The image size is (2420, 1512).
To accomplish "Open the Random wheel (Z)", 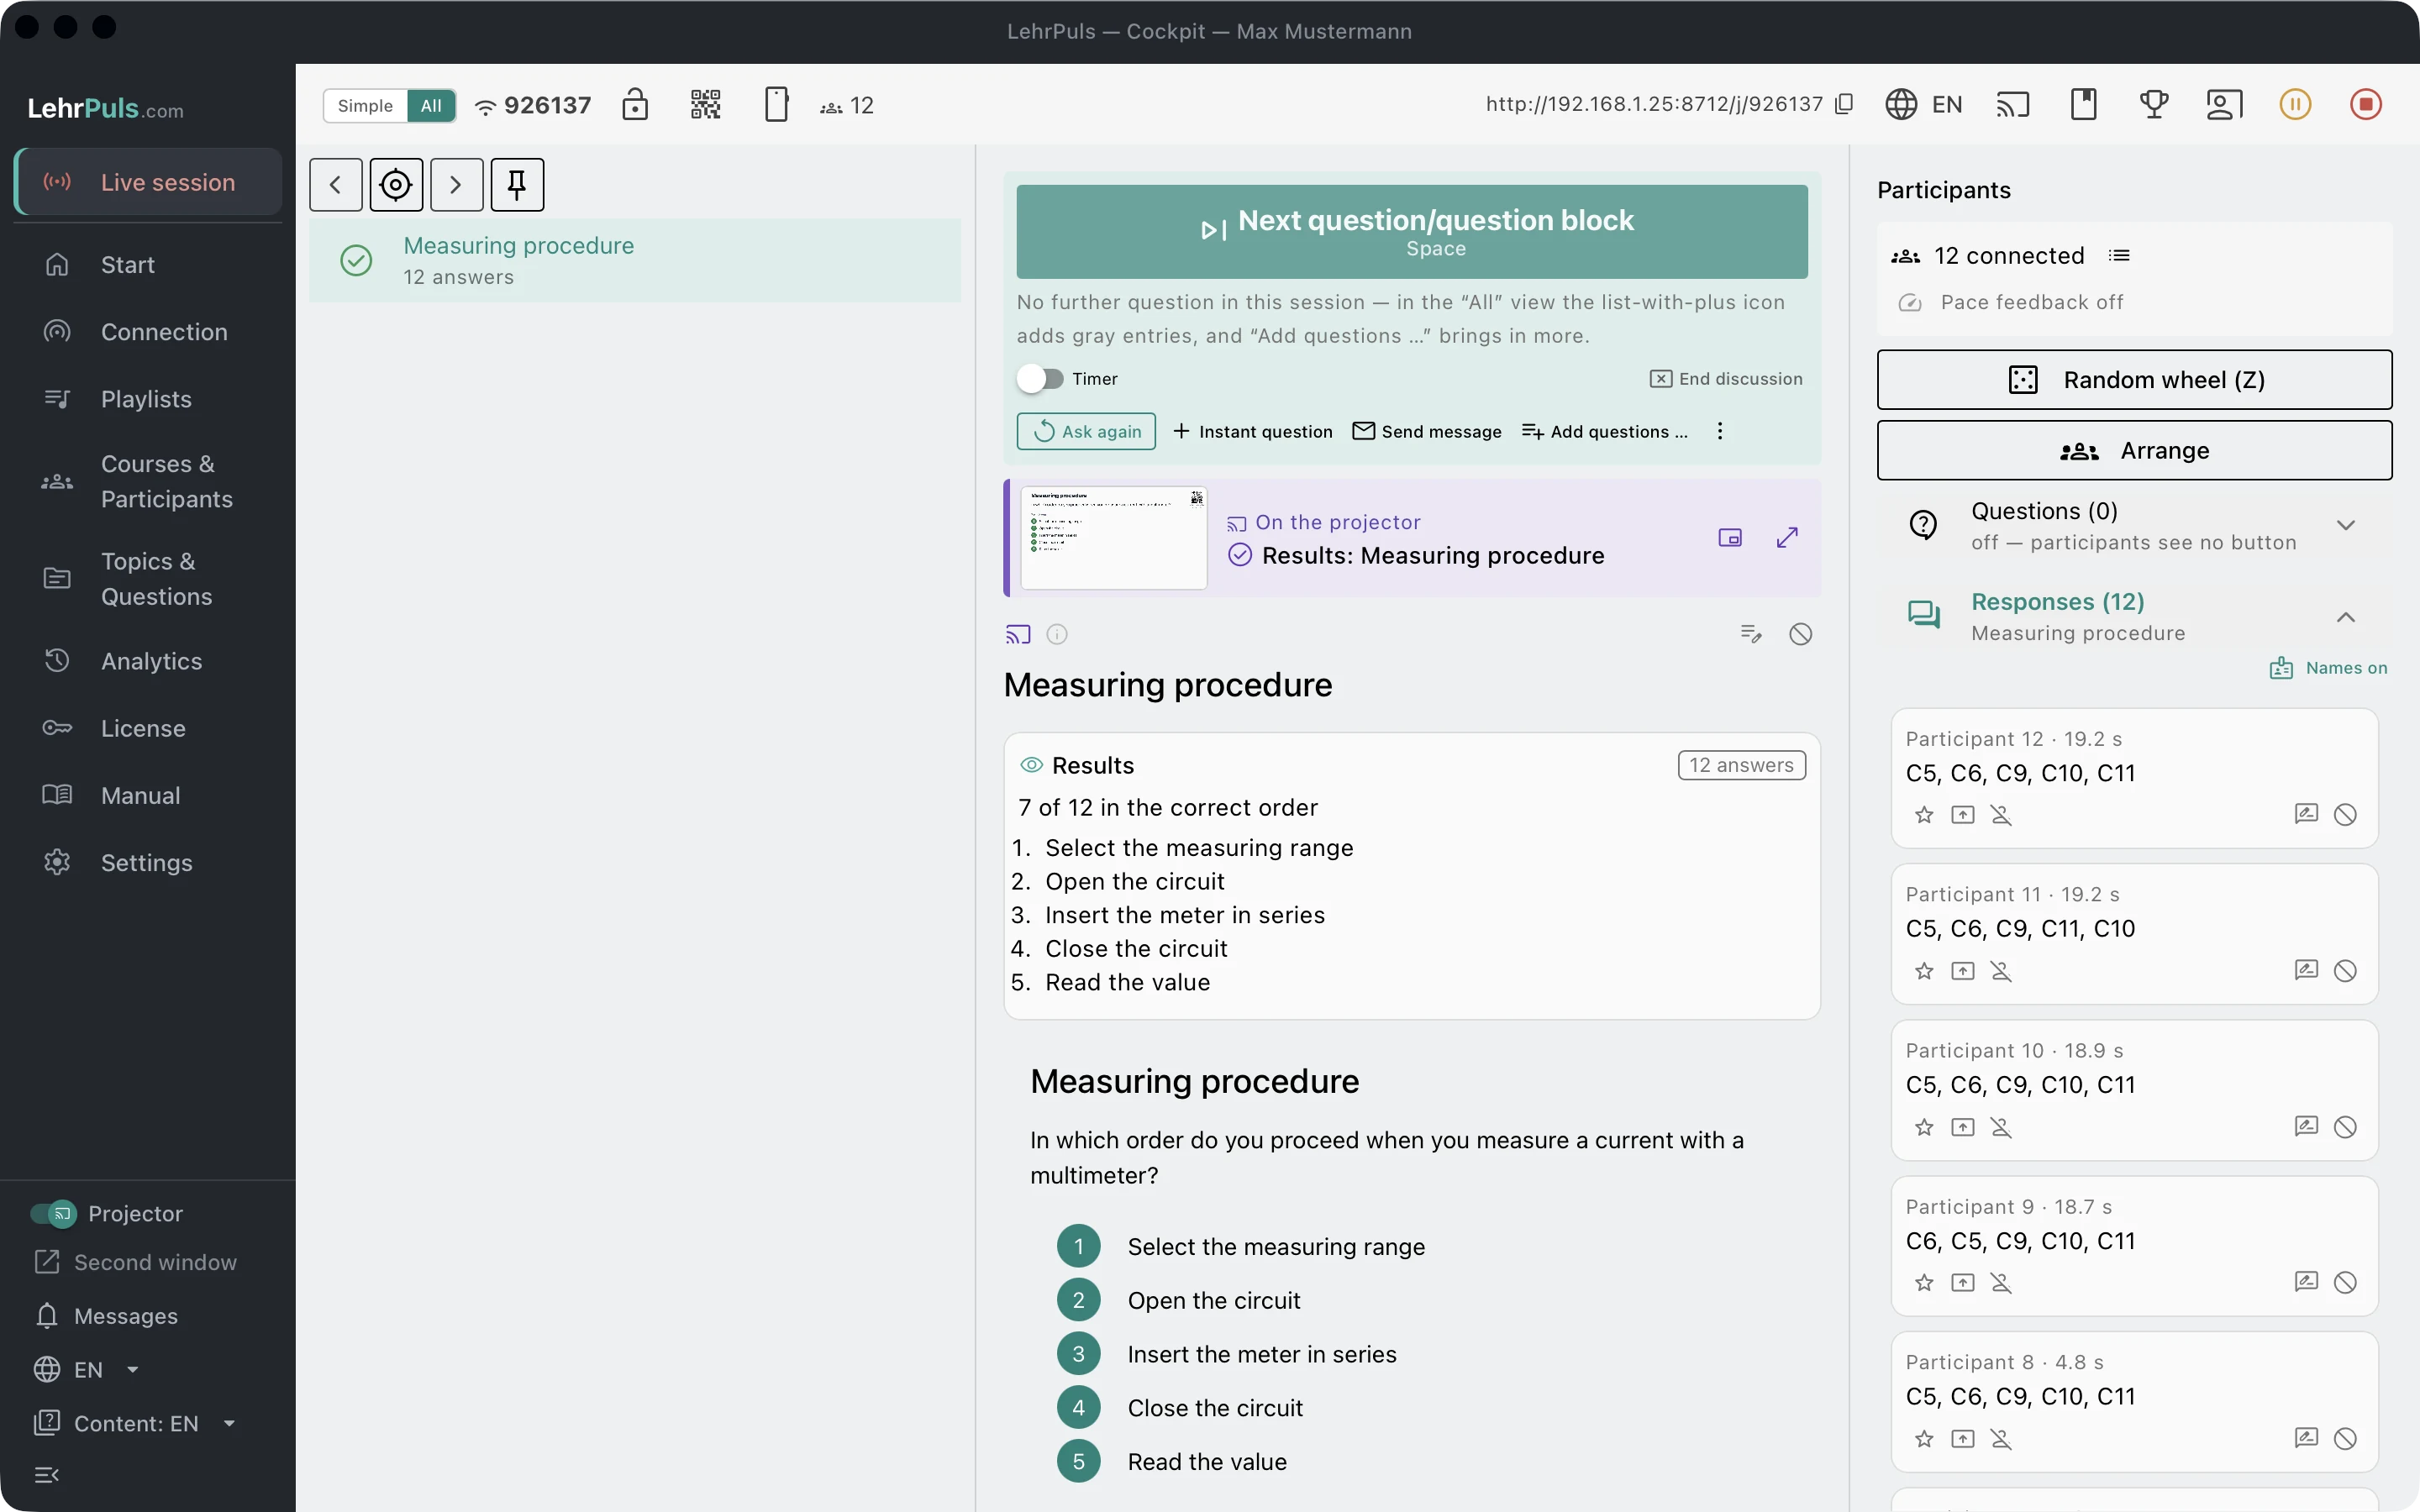I will pyautogui.click(x=2134, y=380).
